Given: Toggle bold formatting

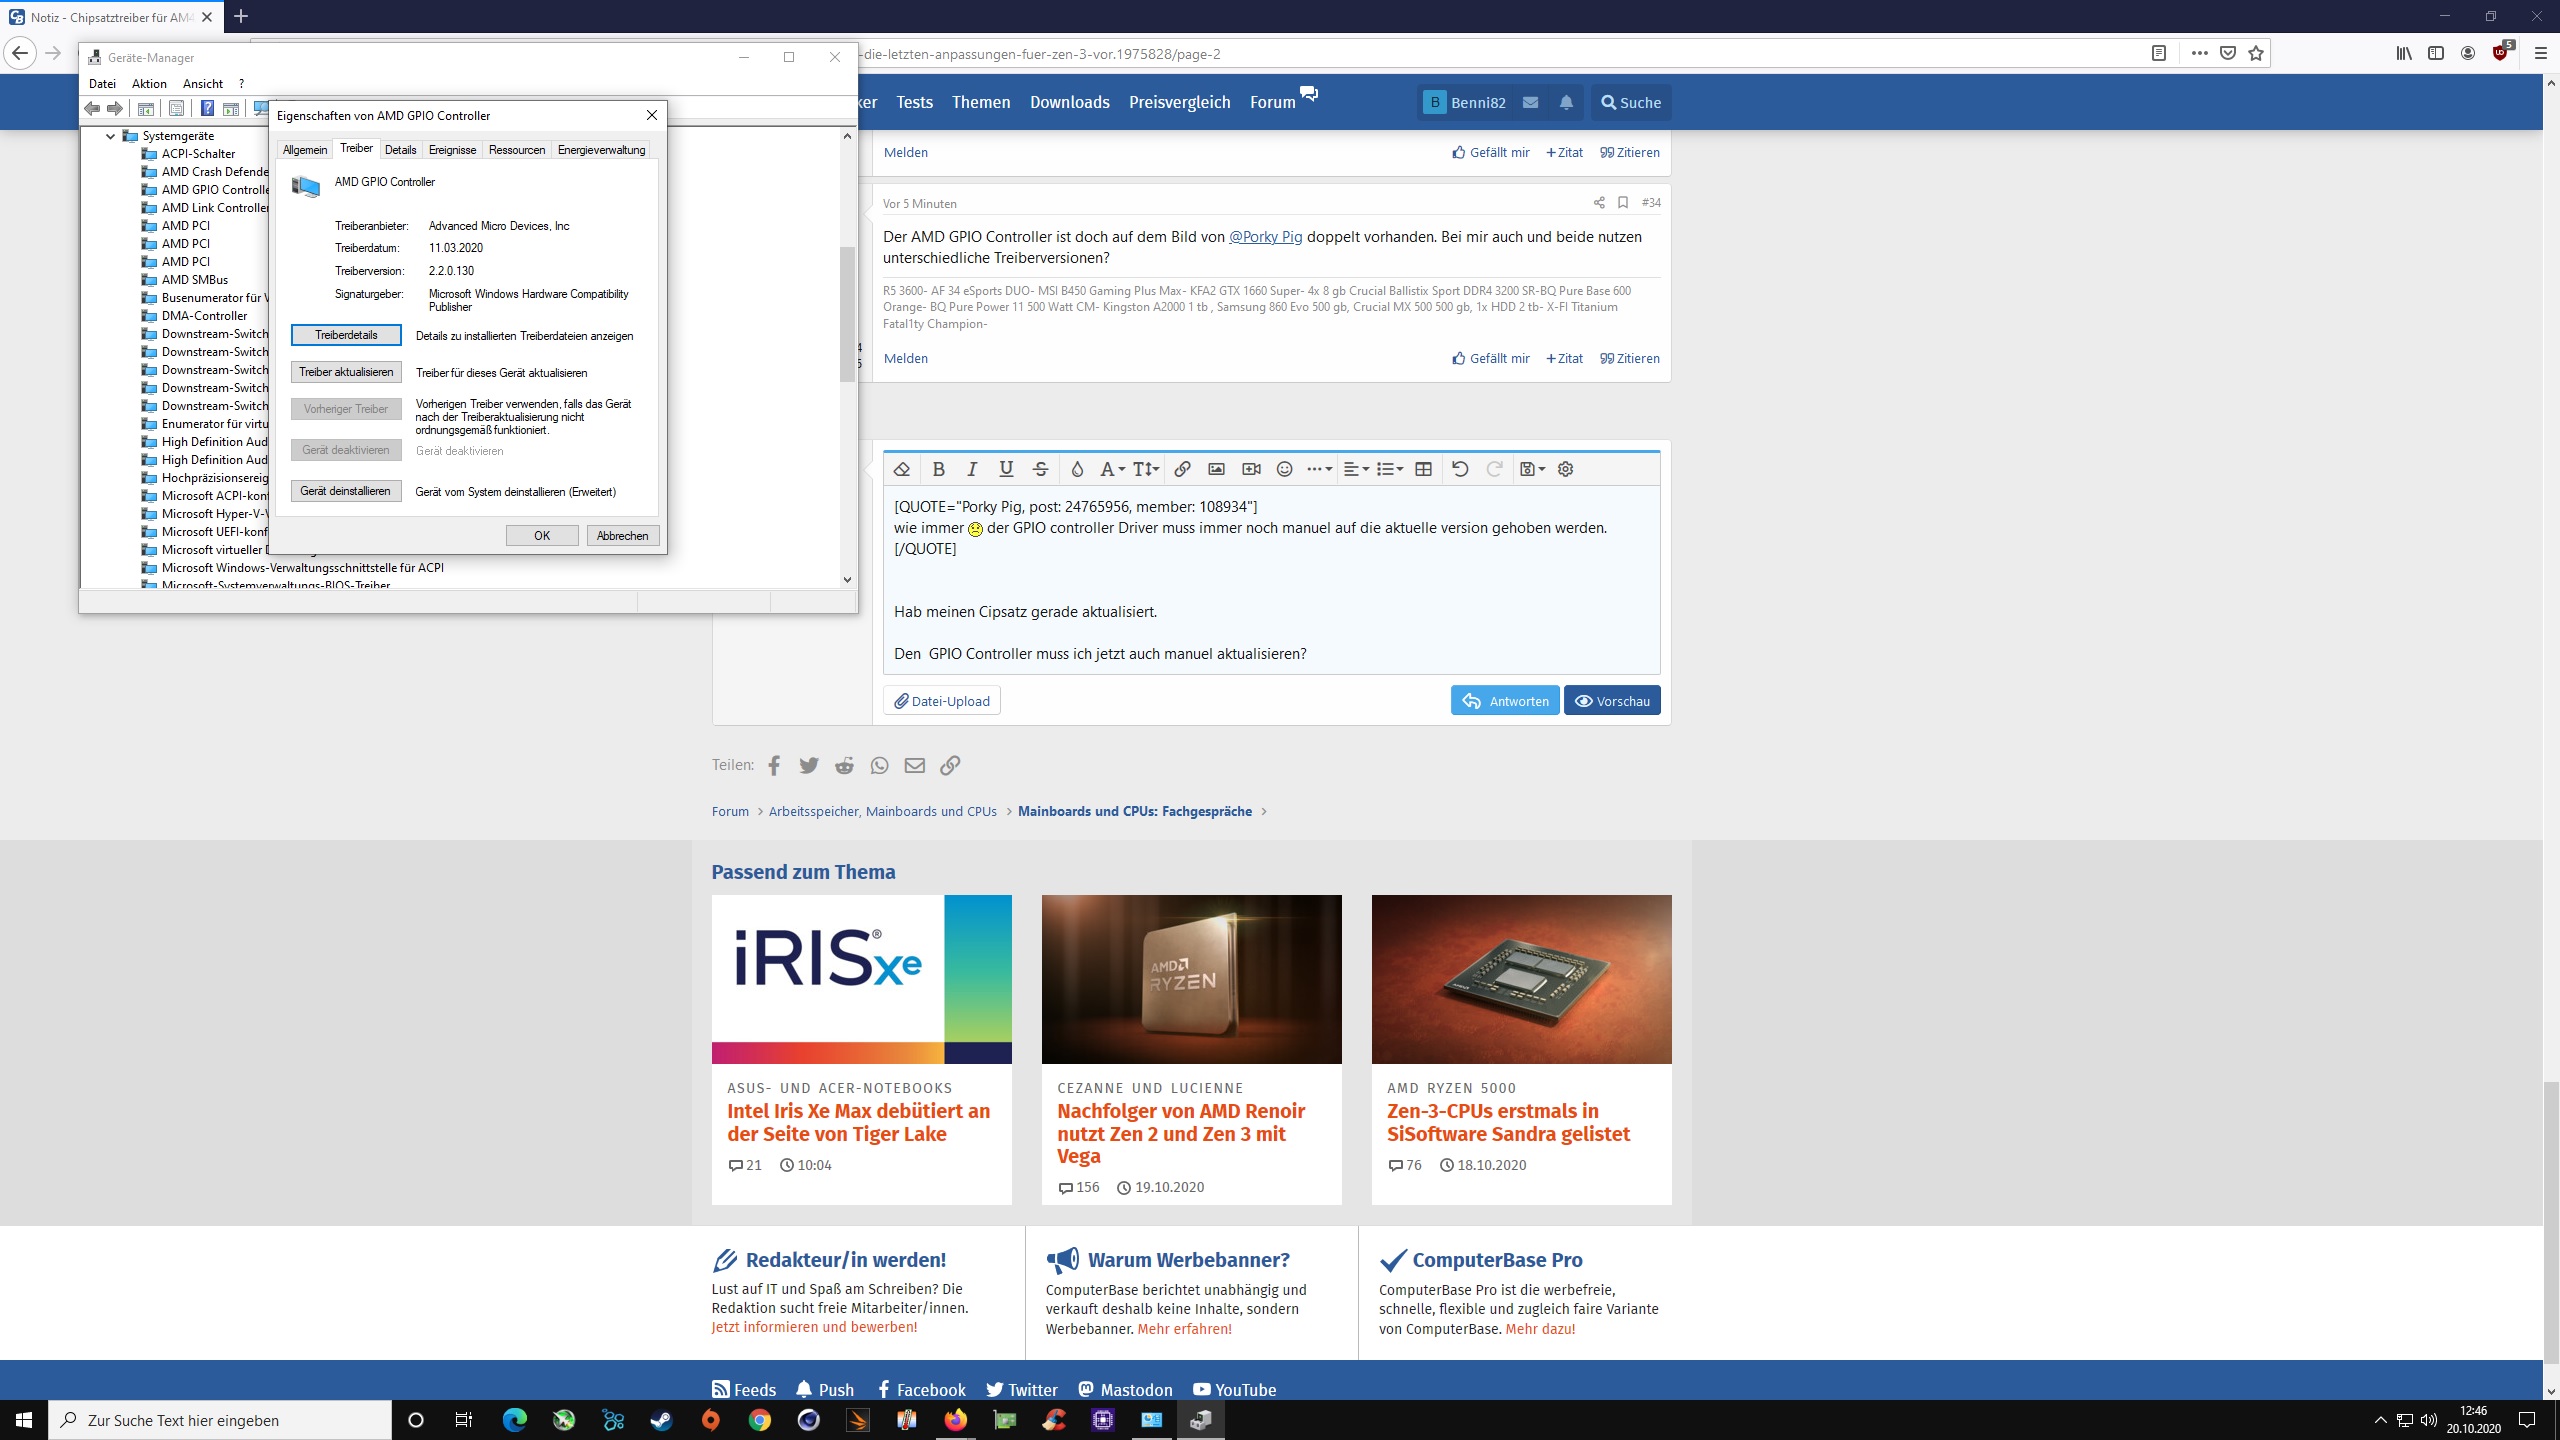Looking at the screenshot, I should click(938, 469).
